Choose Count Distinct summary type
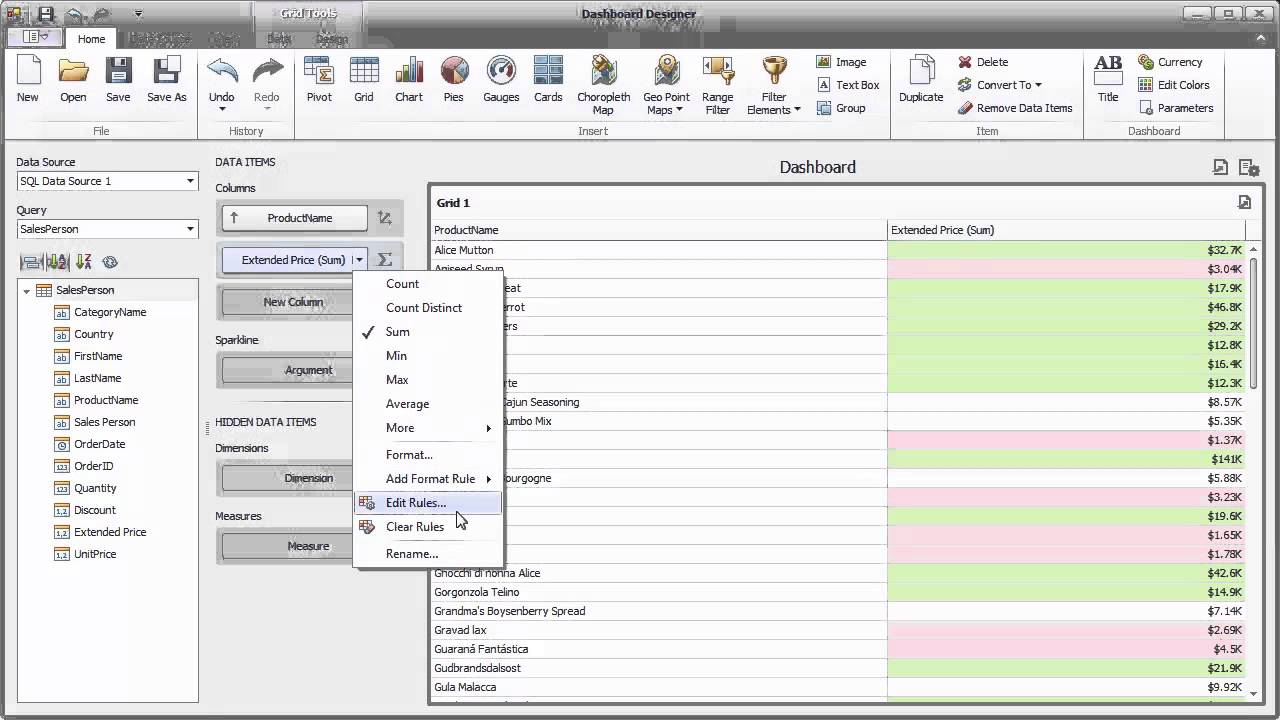 (427, 308)
